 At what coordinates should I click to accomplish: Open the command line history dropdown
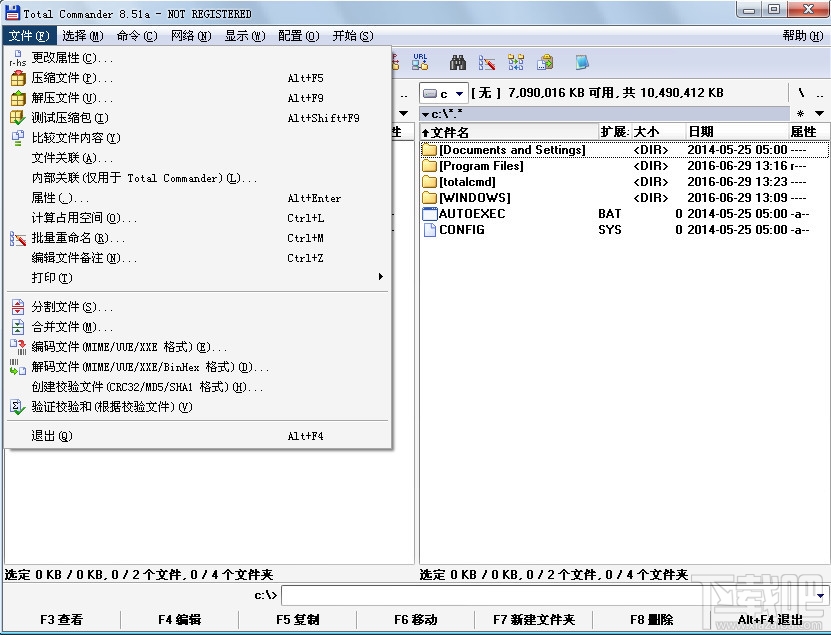[820, 596]
